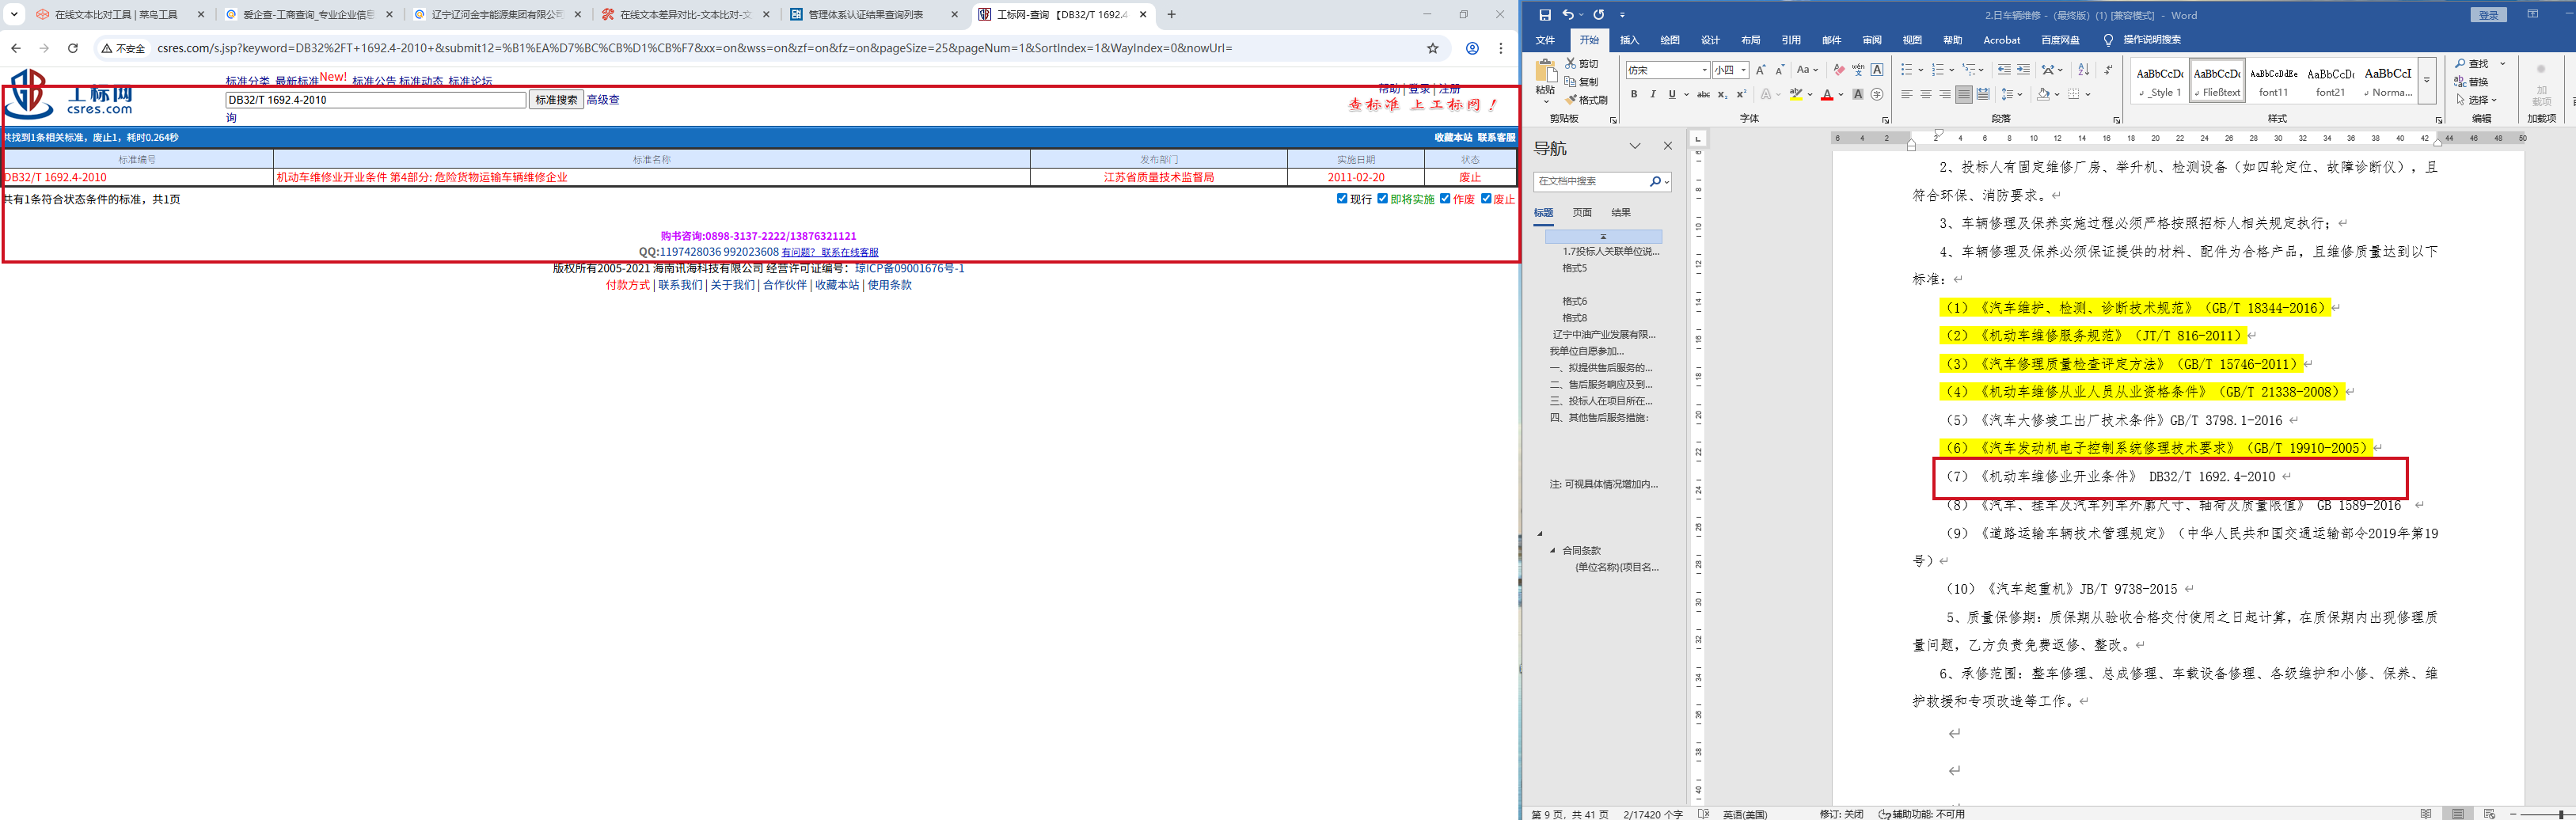Center-align the paragraph text
The height and width of the screenshot is (820, 2576).
click(x=1926, y=95)
